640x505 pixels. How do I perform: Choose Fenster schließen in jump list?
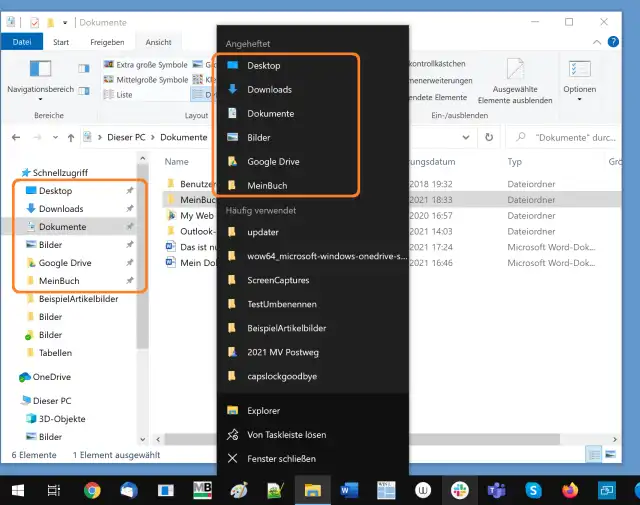(281, 459)
